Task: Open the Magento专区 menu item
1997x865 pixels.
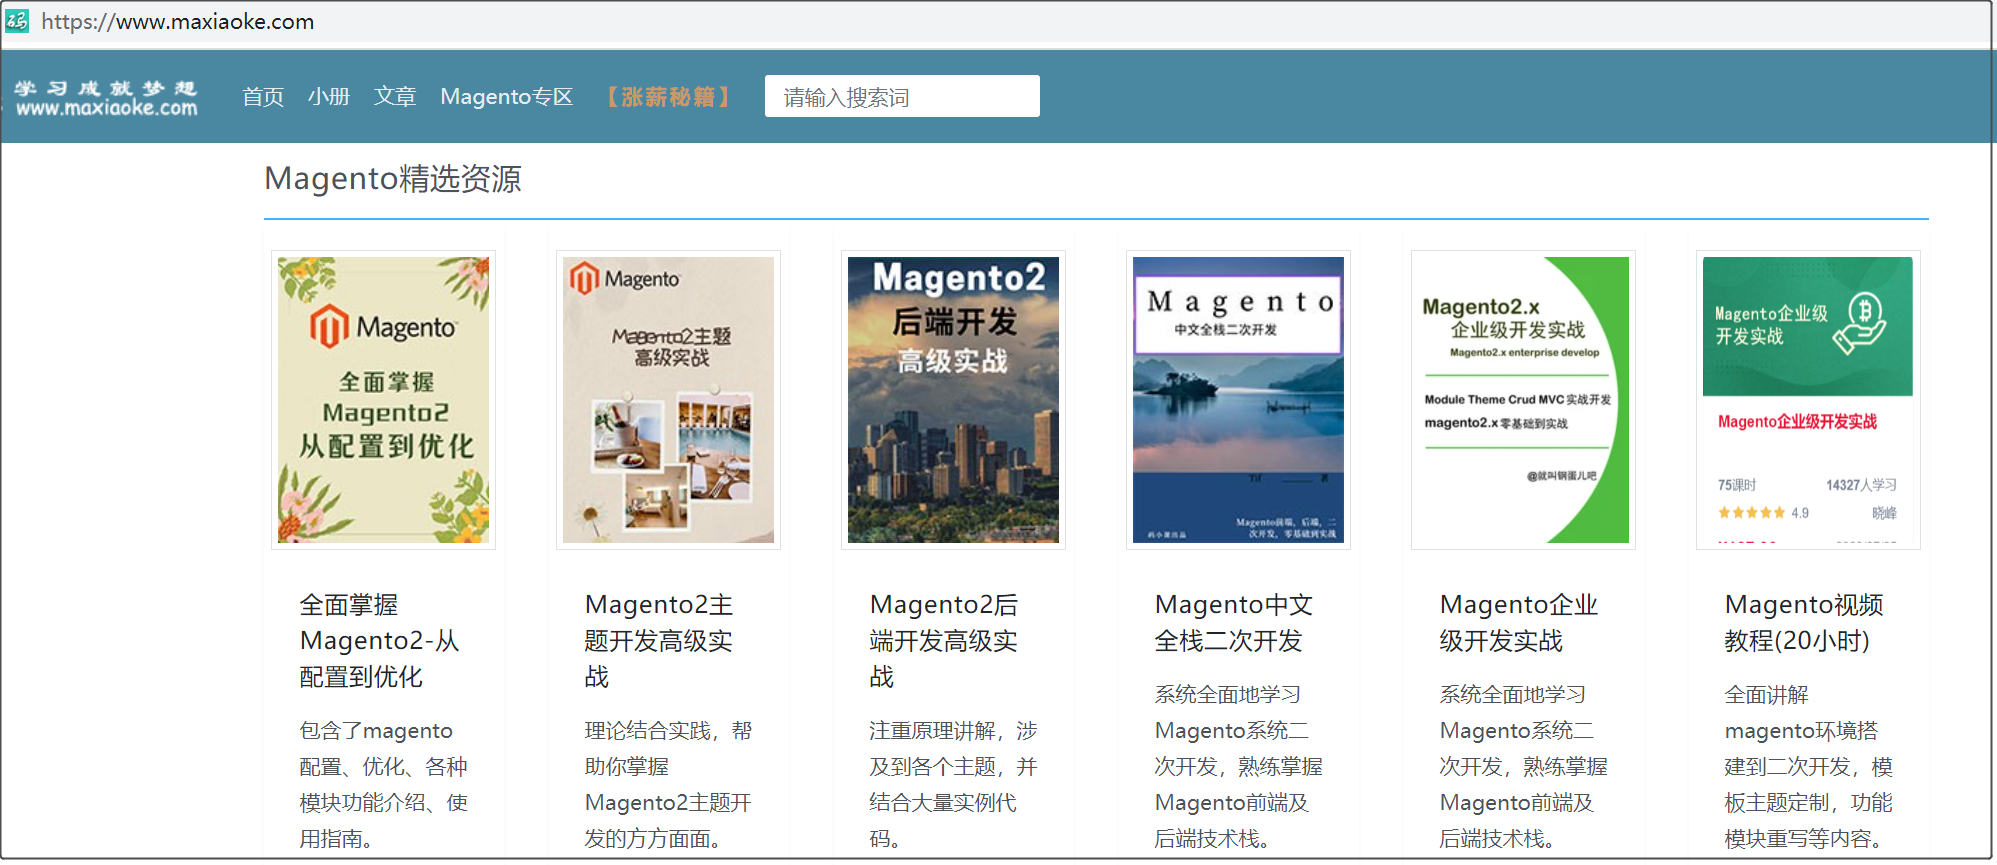Action: click(x=507, y=97)
